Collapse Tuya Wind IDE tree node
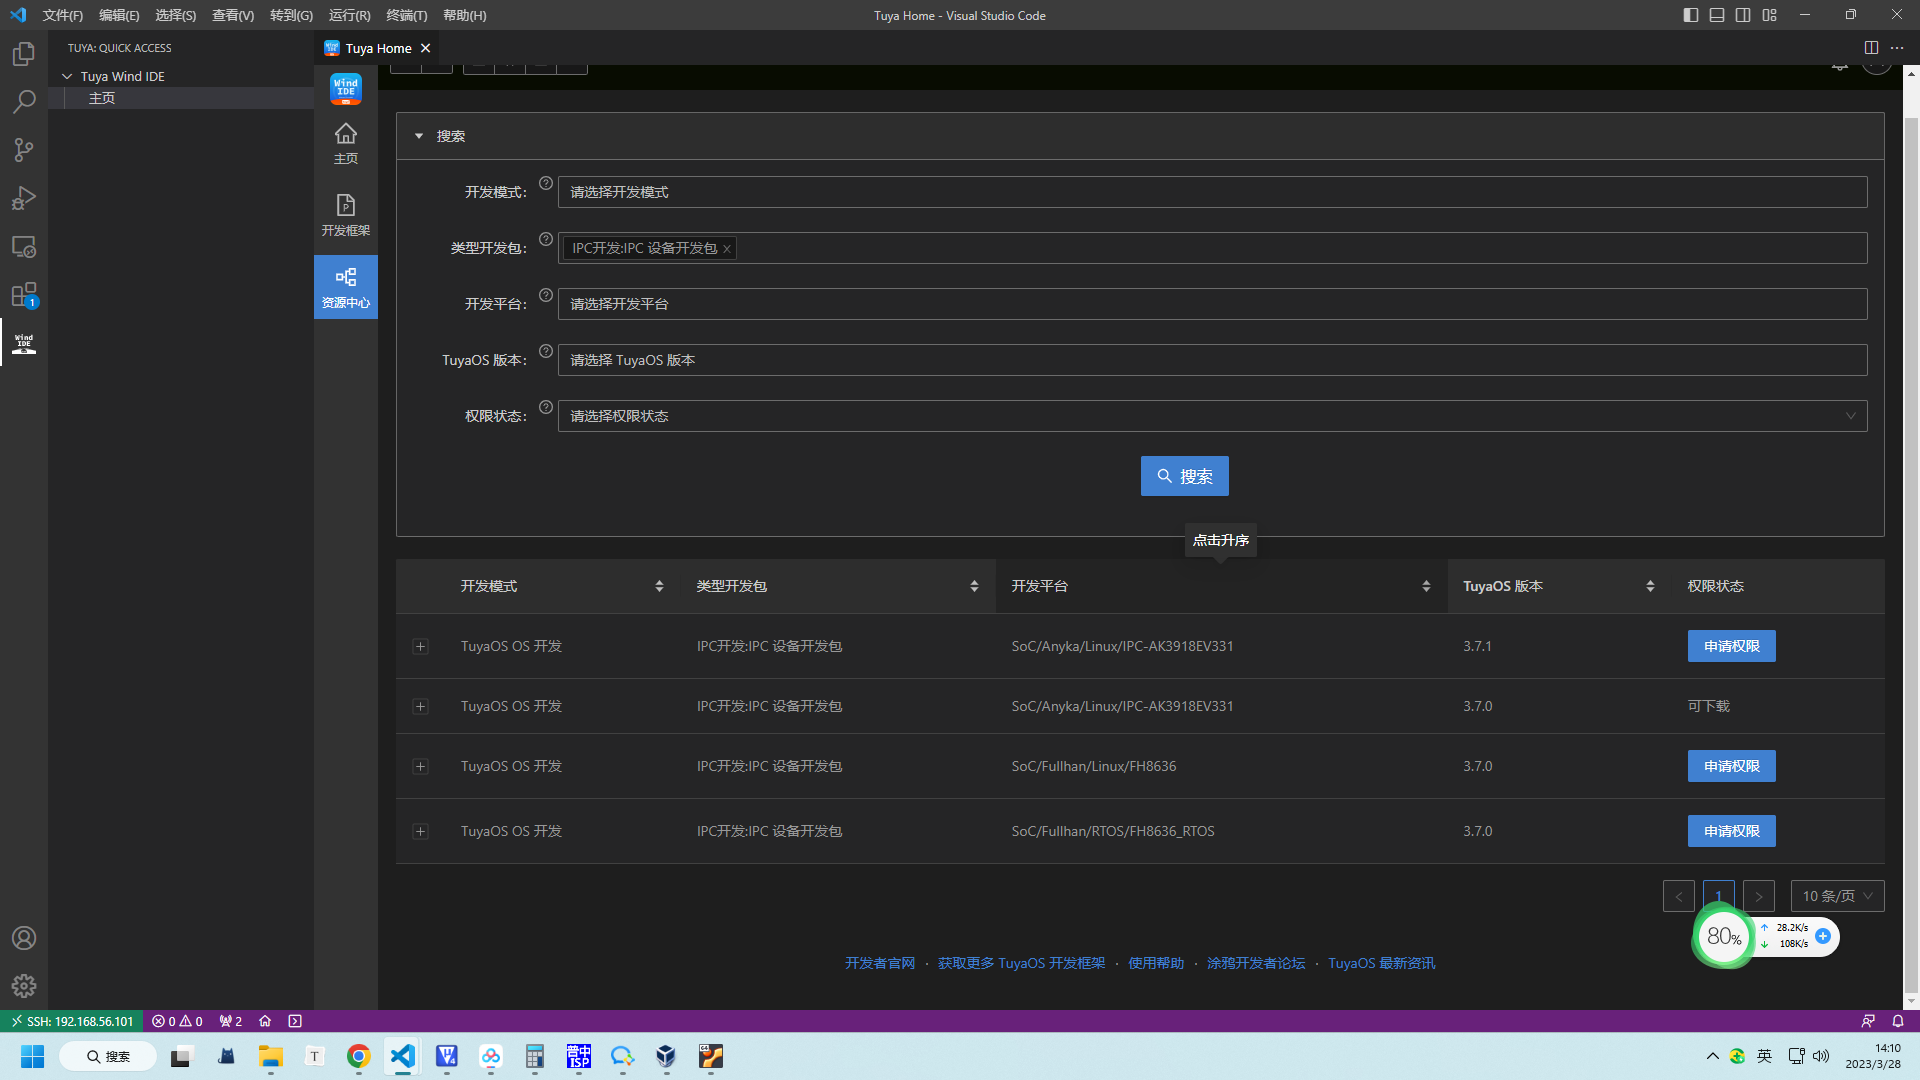This screenshot has width=1920, height=1080. [x=67, y=76]
